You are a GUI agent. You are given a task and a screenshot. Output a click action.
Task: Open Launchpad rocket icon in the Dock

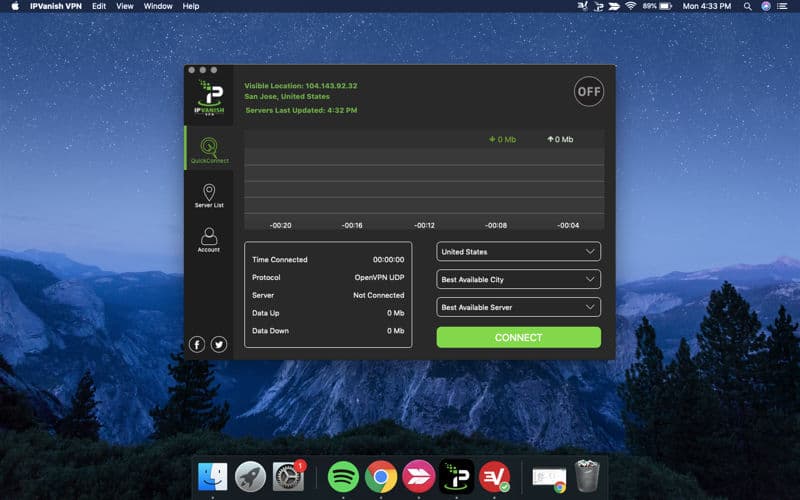[x=250, y=477]
